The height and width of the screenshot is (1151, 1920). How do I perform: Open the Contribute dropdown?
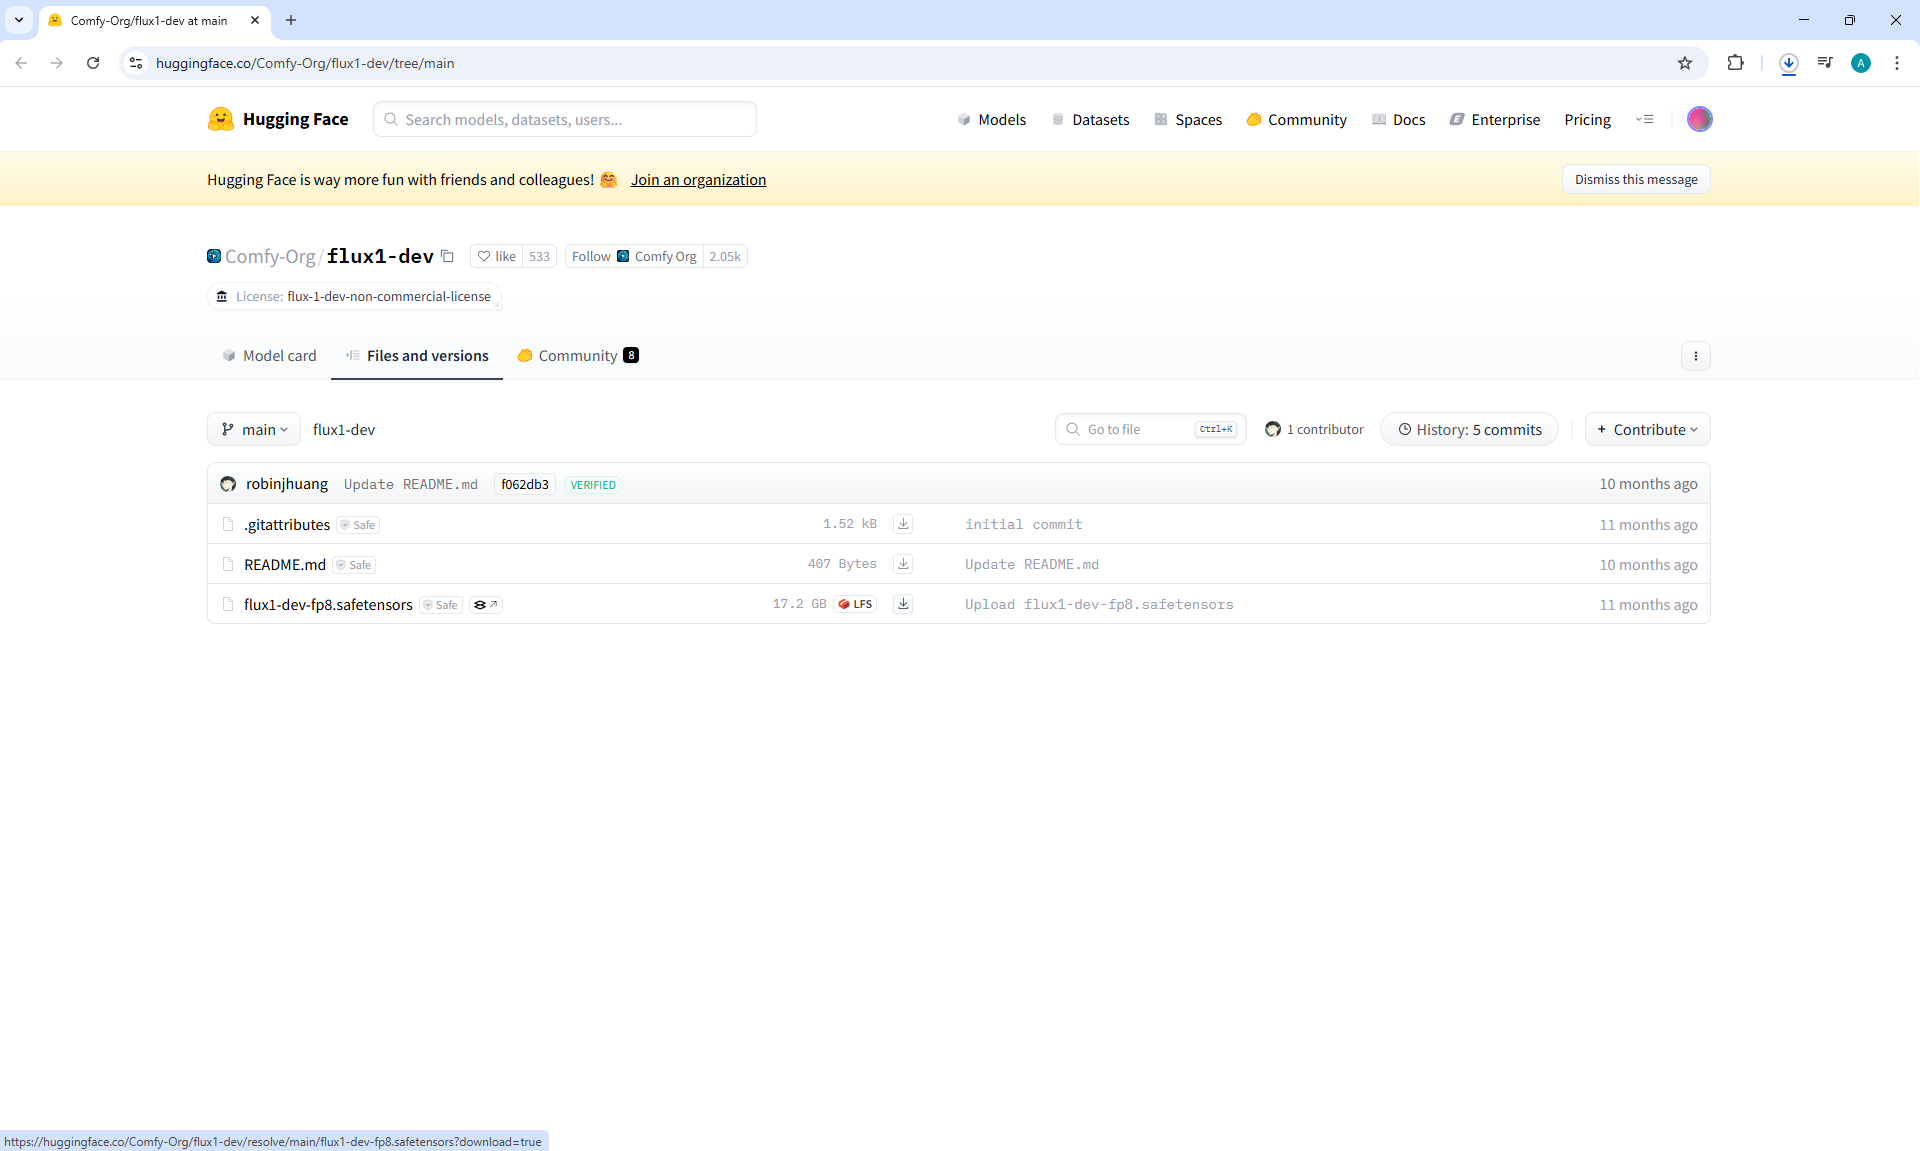point(1647,429)
